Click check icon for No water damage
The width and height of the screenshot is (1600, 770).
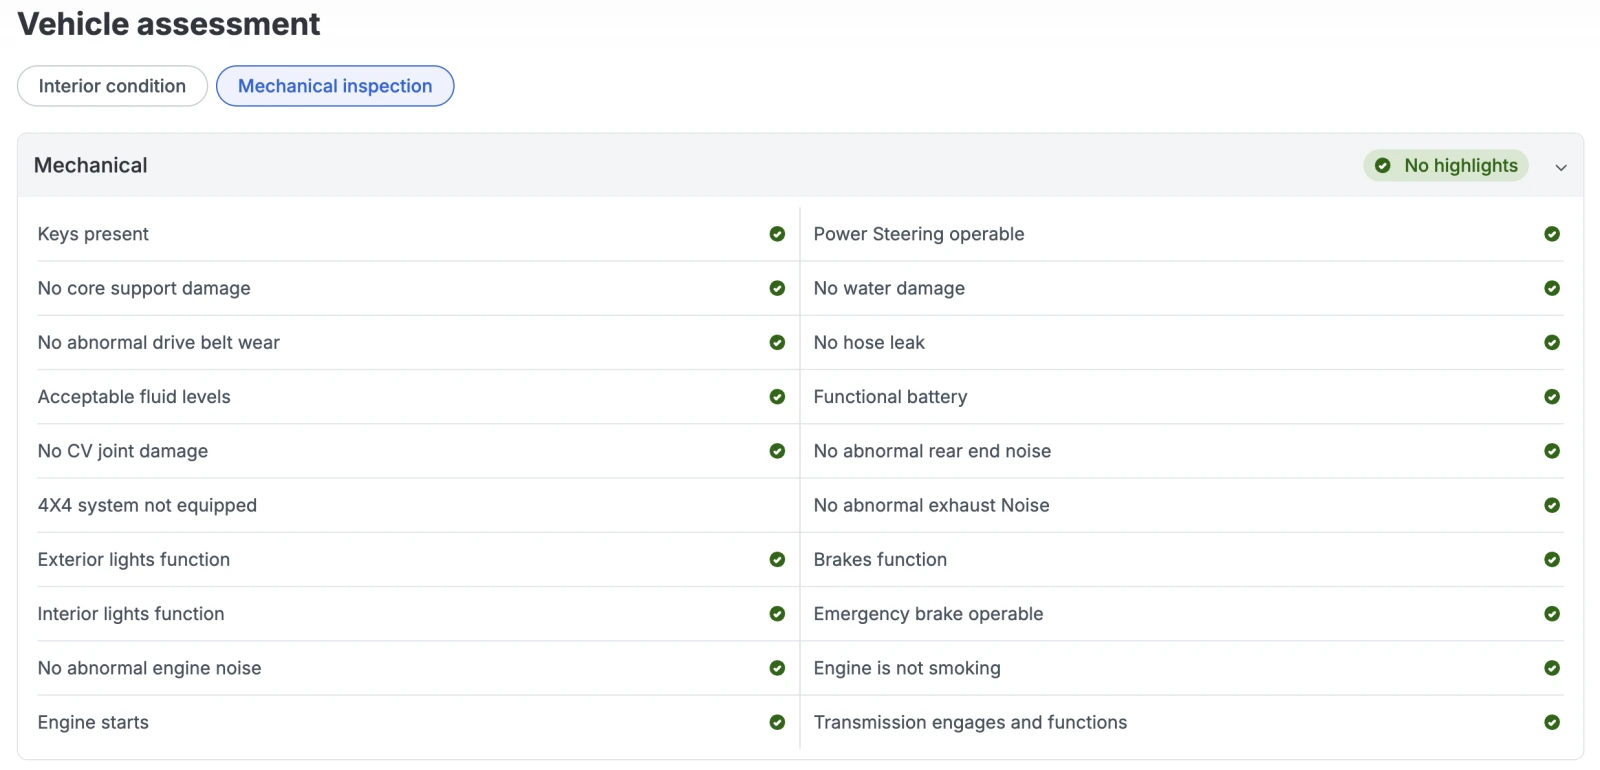(x=1552, y=288)
